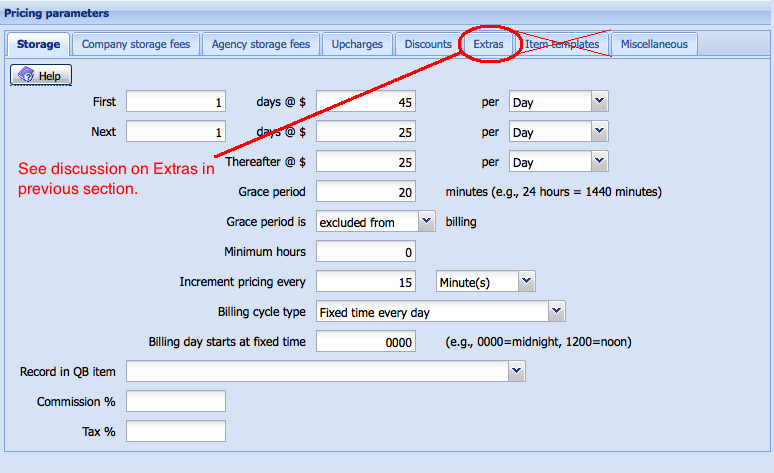774x473 pixels.
Task: Select the Storage tab
Action: pyautogui.click(x=38, y=44)
